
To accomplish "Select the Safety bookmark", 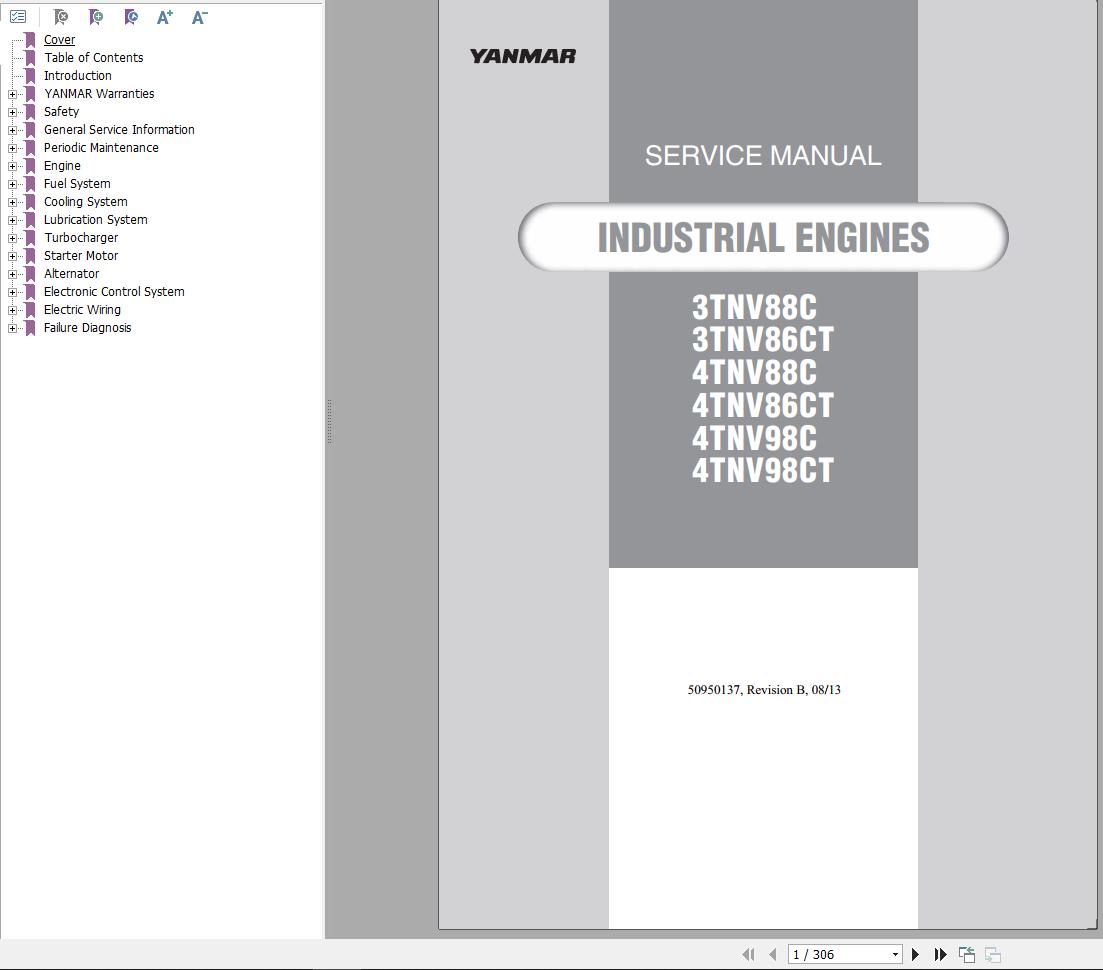I will point(61,112).
